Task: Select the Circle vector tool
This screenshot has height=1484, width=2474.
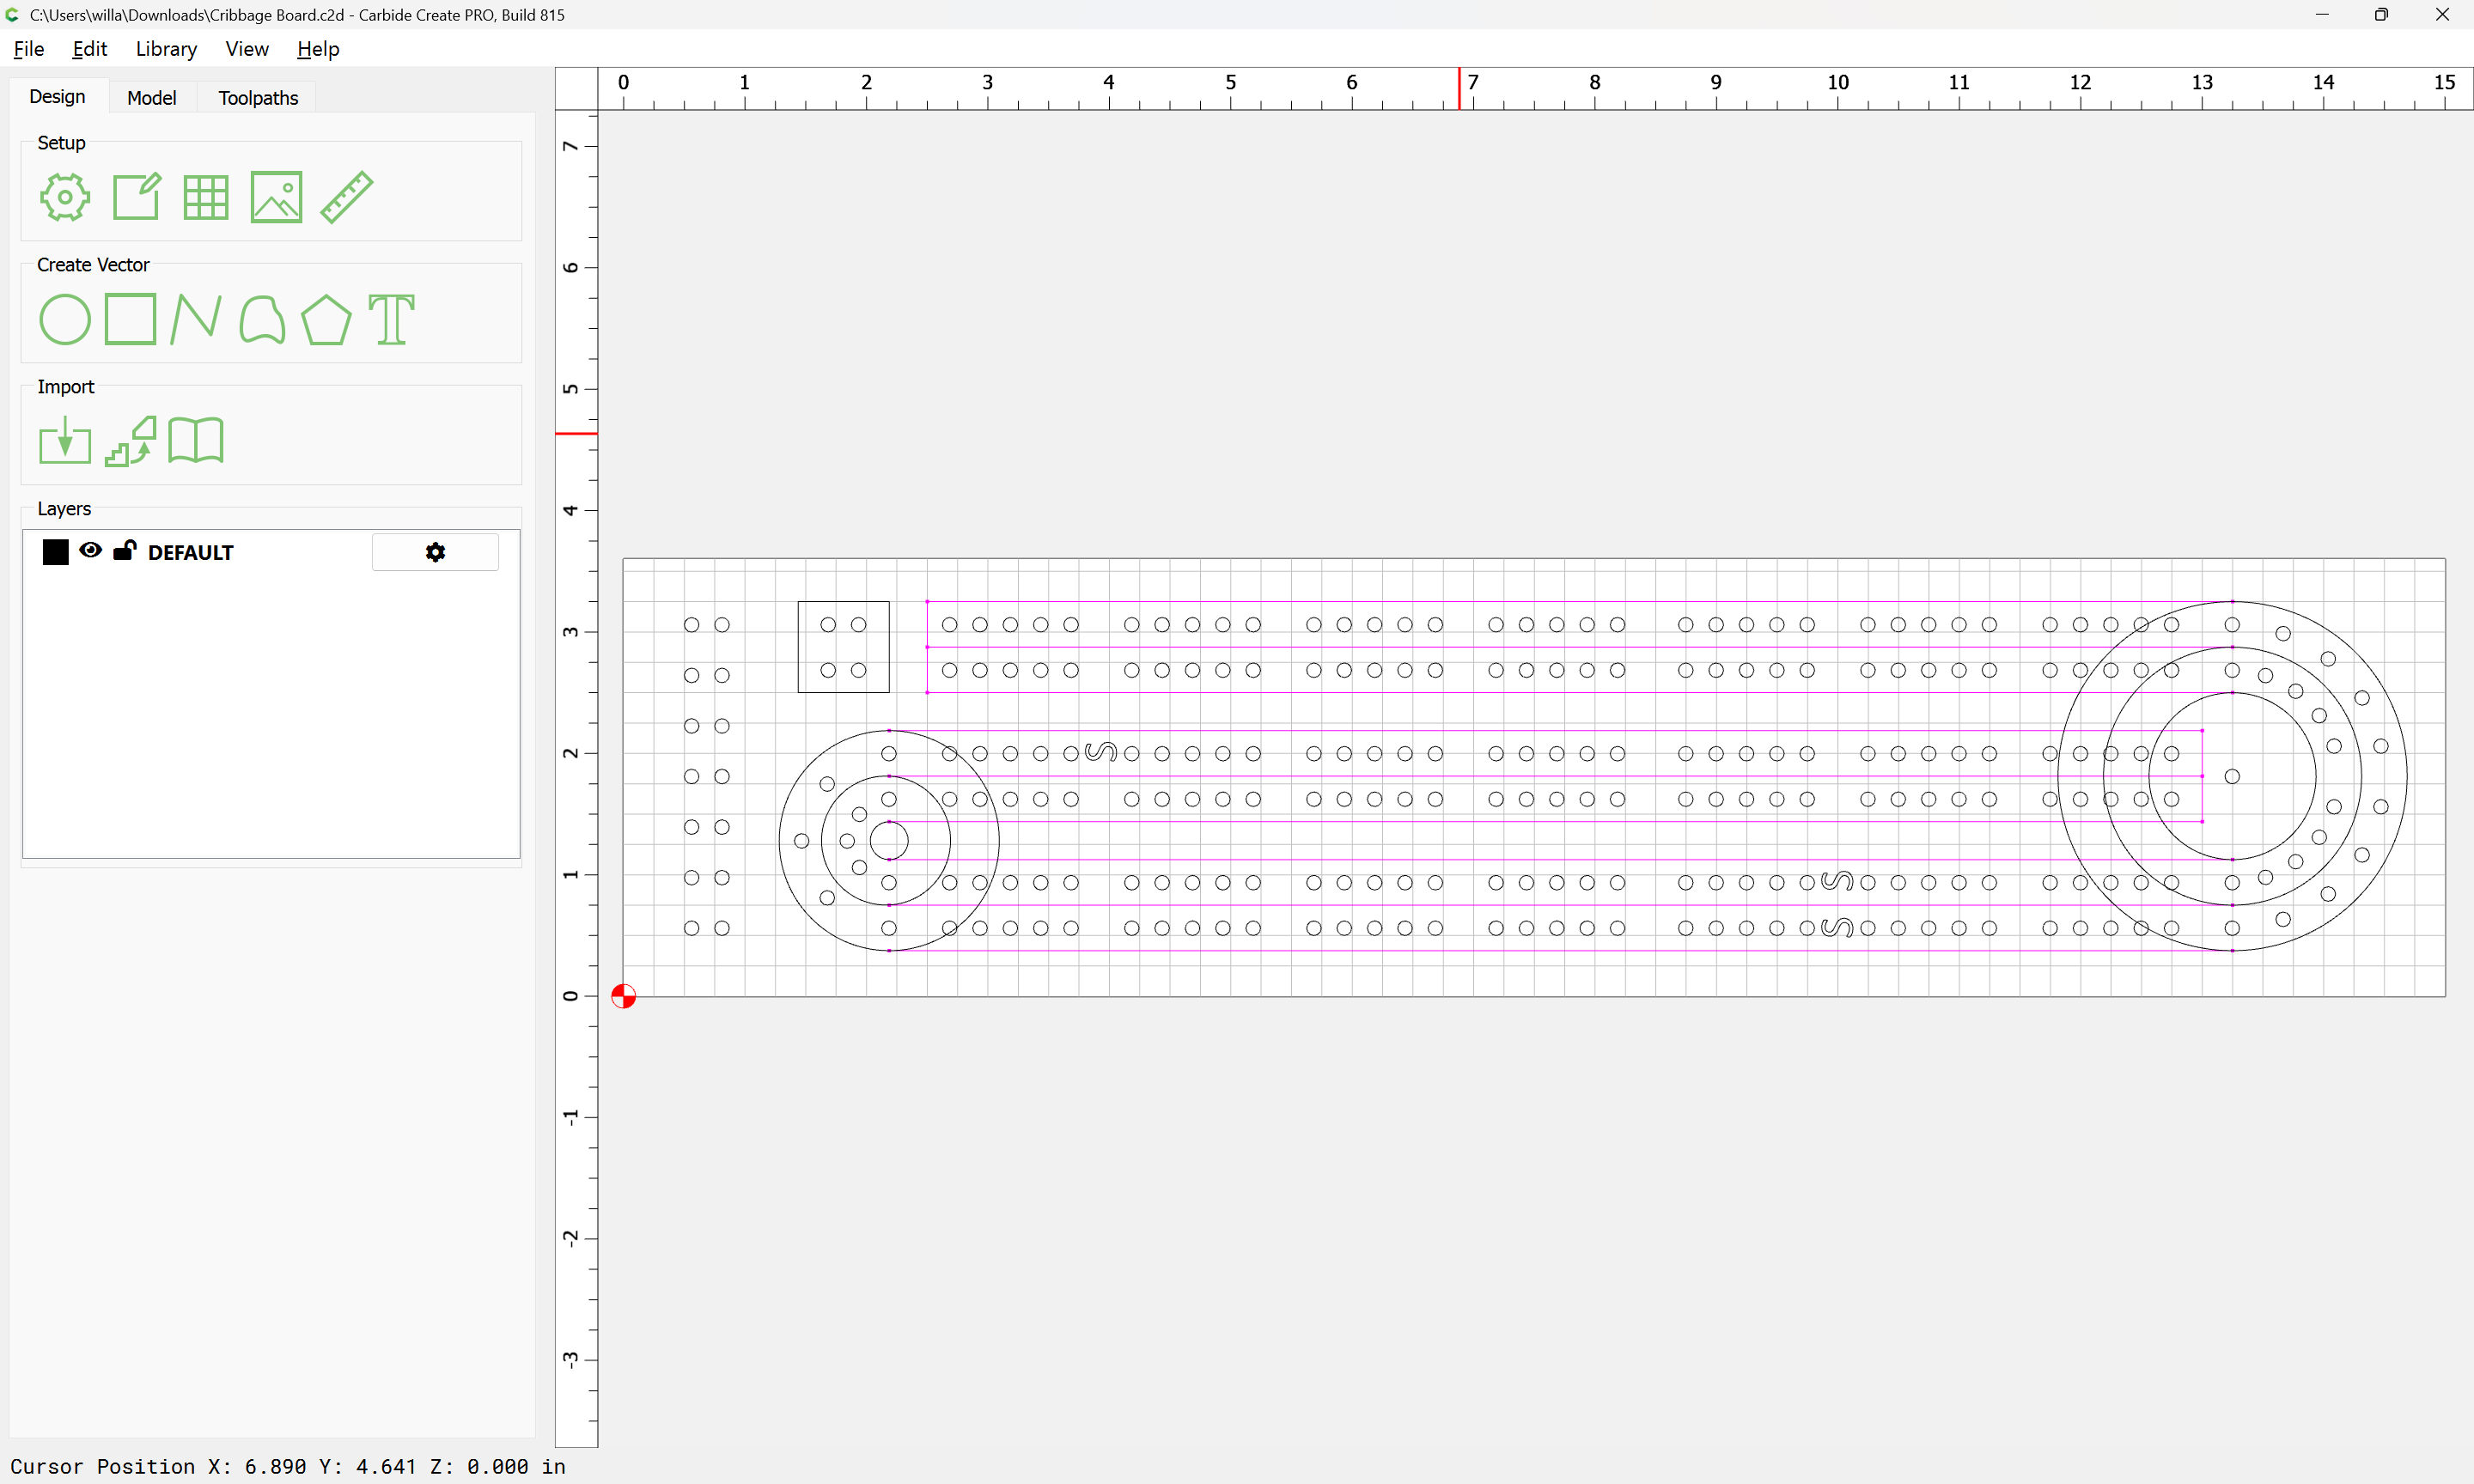Action: [x=65, y=320]
